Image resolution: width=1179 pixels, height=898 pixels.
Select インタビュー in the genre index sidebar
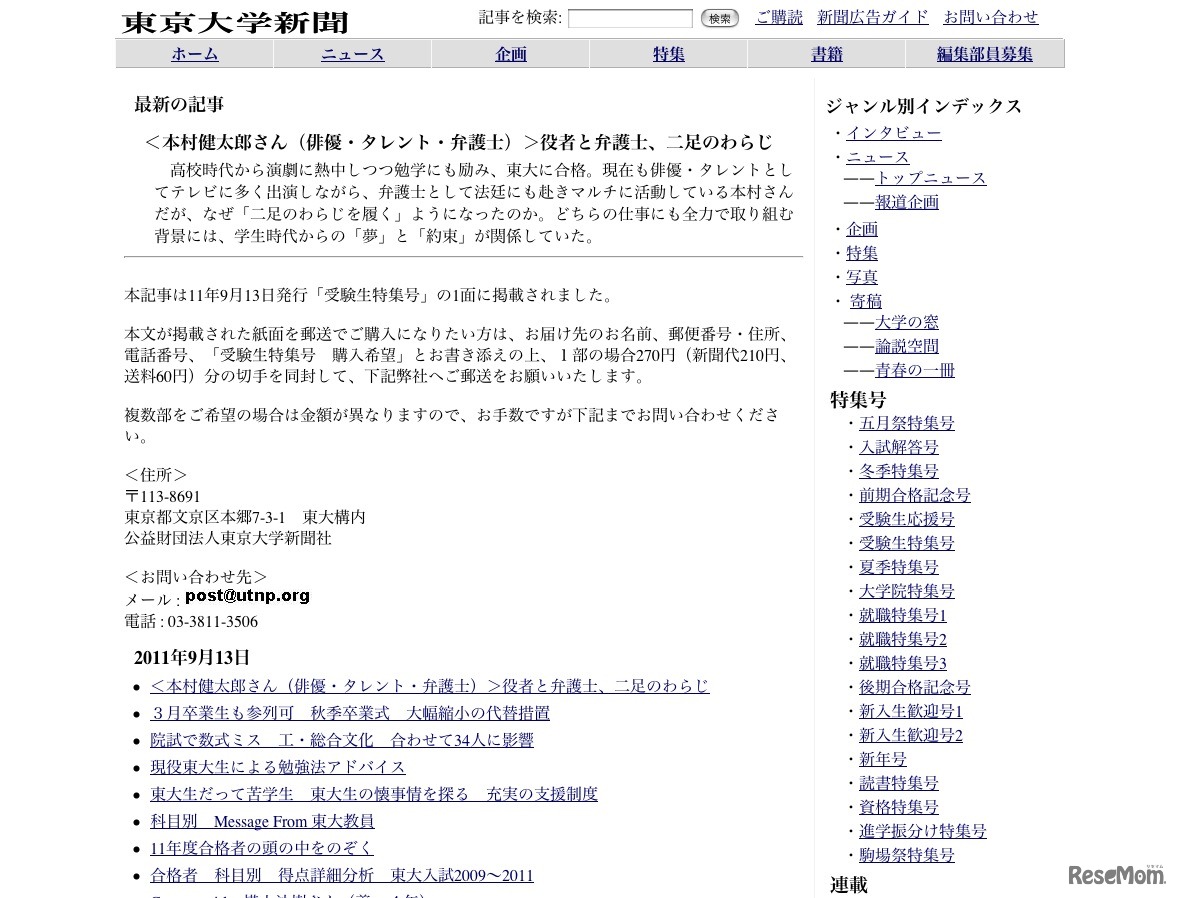pyautogui.click(x=893, y=132)
